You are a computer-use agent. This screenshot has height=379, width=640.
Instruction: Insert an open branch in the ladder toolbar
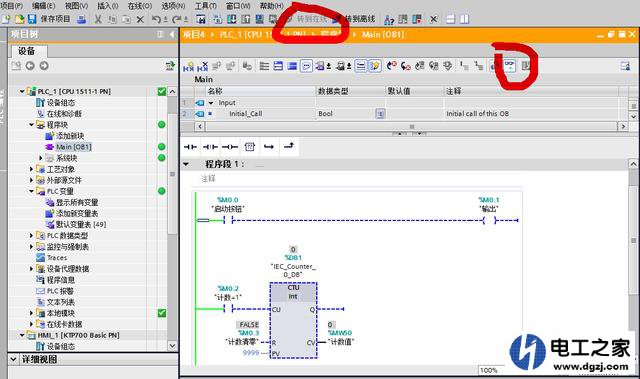[x=269, y=147]
